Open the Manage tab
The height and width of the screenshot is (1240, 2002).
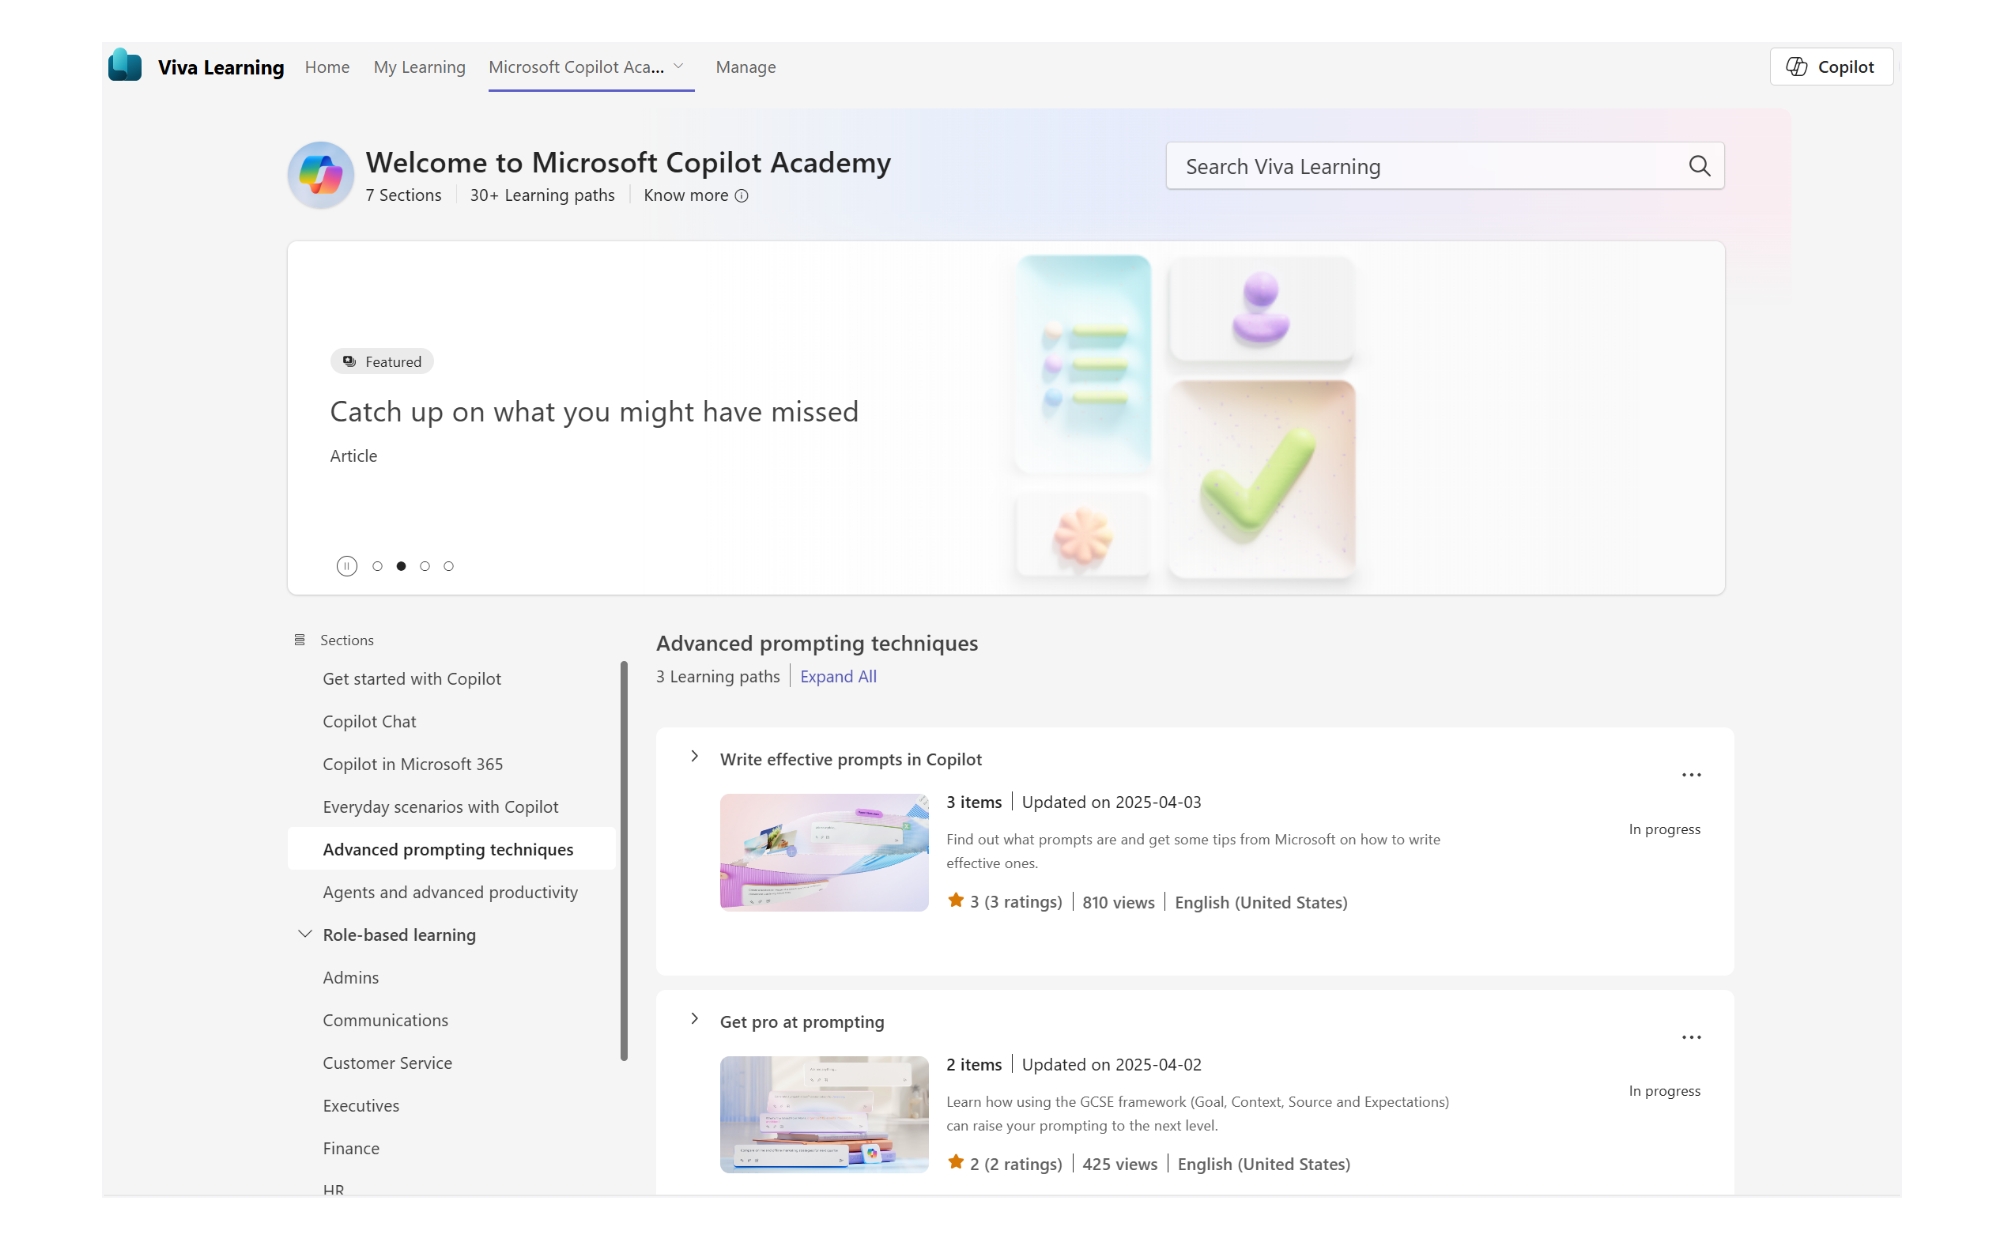[745, 66]
